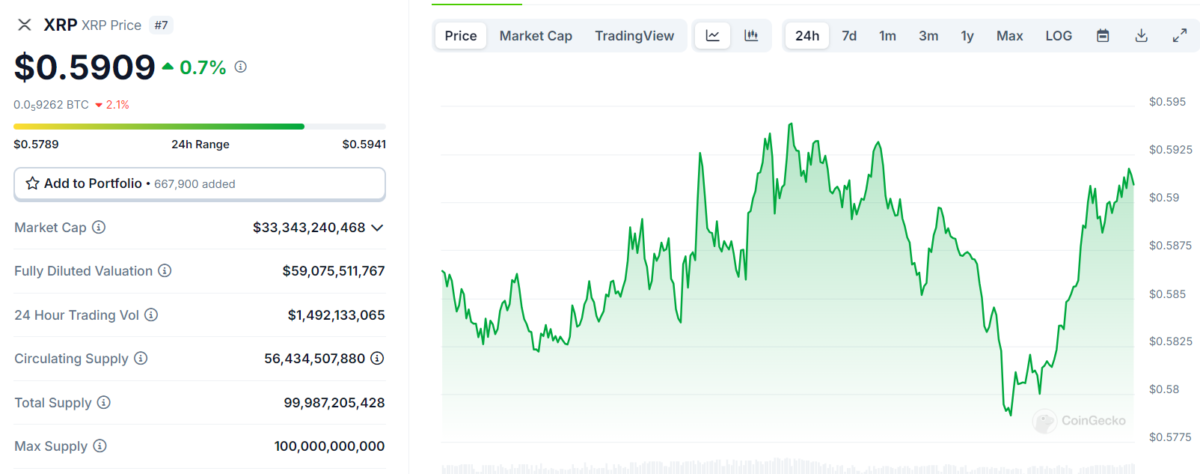The width and height of the screenshot is (1200, 474).
Task: Click the 24h Range label
Action: click(x=200, y=144)
